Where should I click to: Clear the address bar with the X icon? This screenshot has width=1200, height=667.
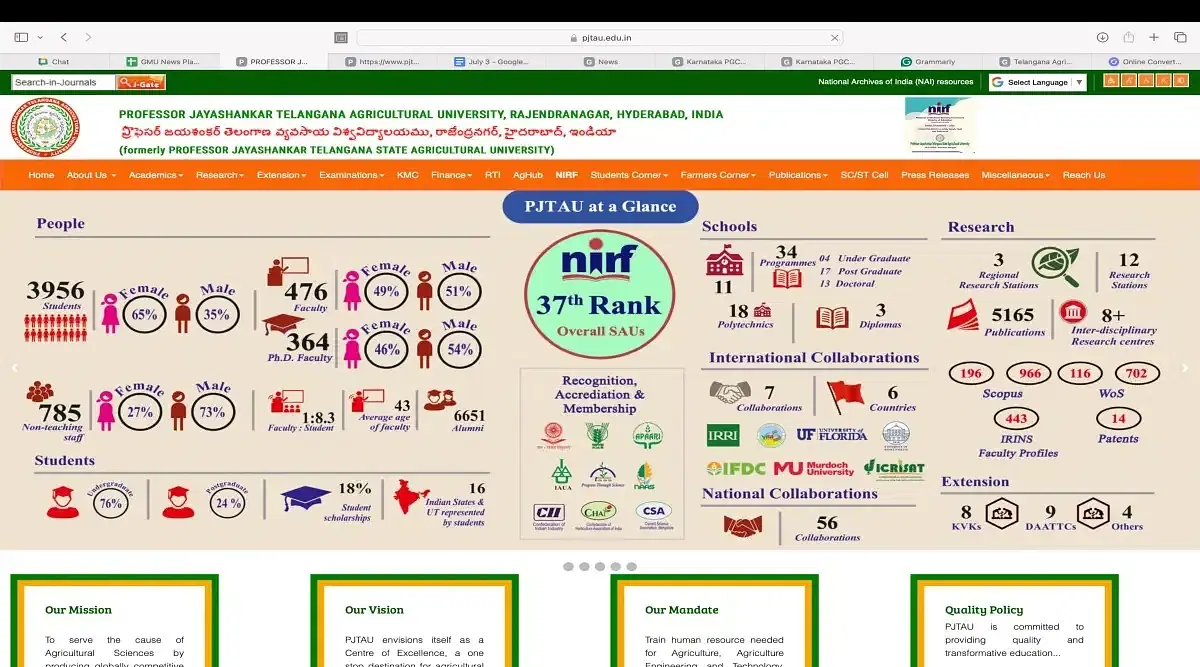tap(833, 37)
